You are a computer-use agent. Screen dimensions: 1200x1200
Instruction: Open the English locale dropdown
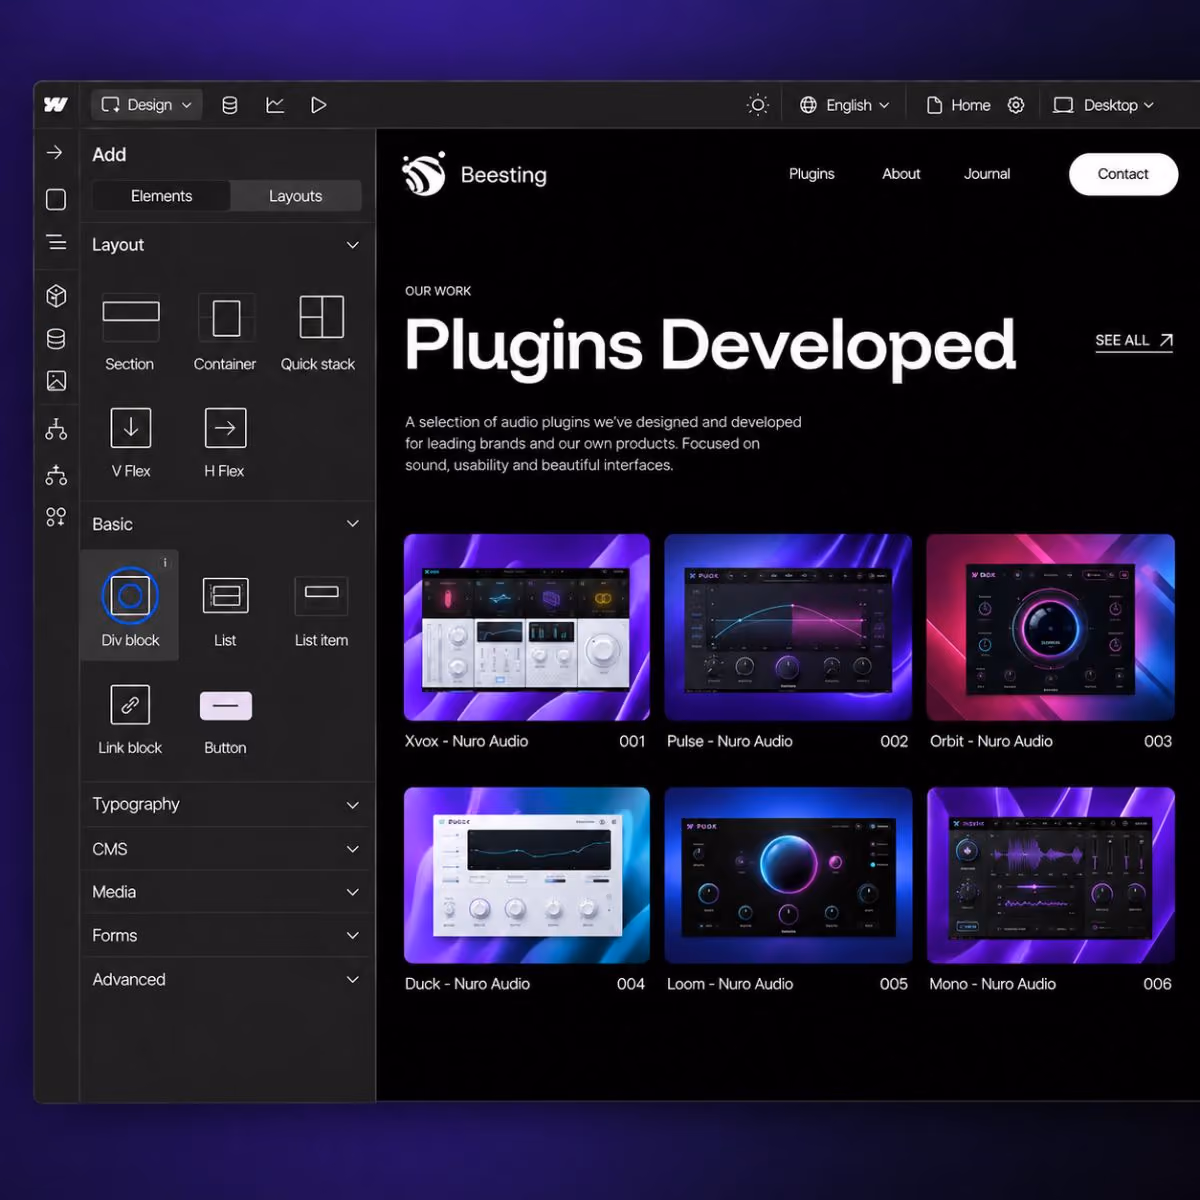click(x=844, y=105)
